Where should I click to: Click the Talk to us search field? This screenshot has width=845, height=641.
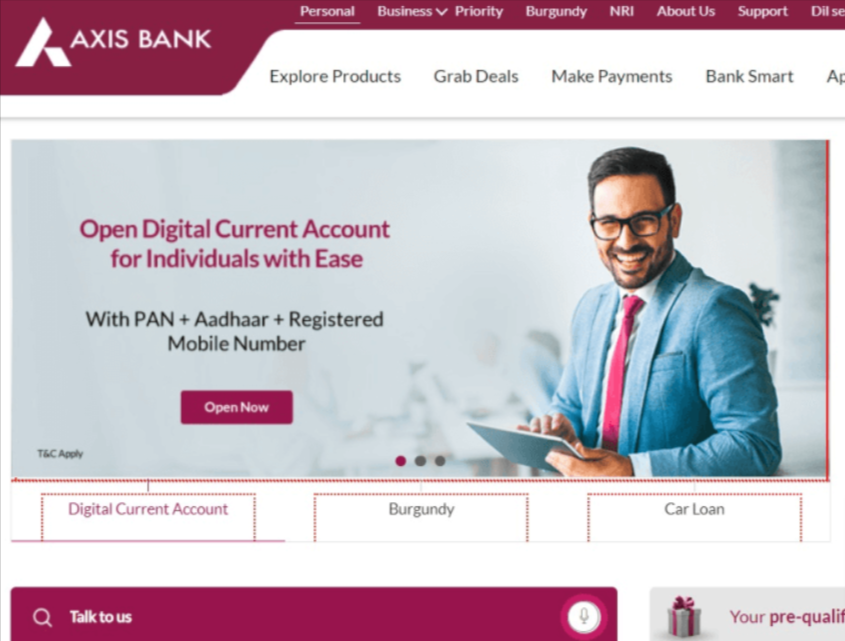pos(314,615)
